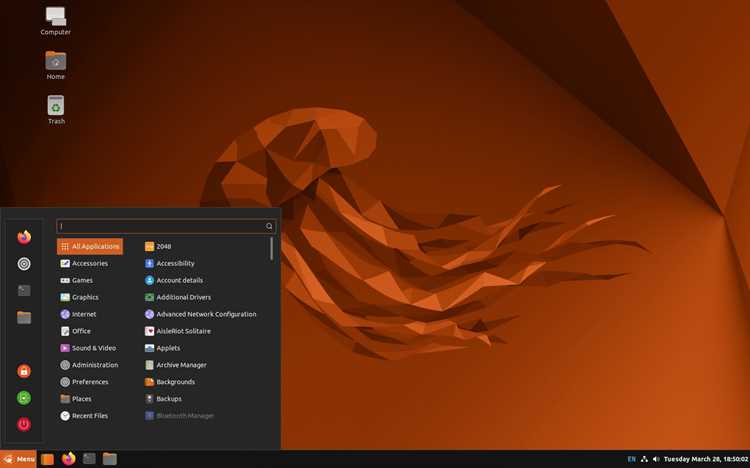The height and width of the screenshot is (468, 750).
Task: Open Advanced Network Configuration
Action: tap(200, 314)
